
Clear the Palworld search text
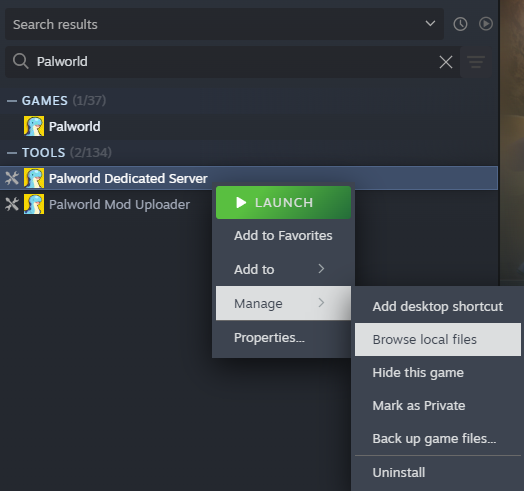pyautogui.click(x=446, y=62)
